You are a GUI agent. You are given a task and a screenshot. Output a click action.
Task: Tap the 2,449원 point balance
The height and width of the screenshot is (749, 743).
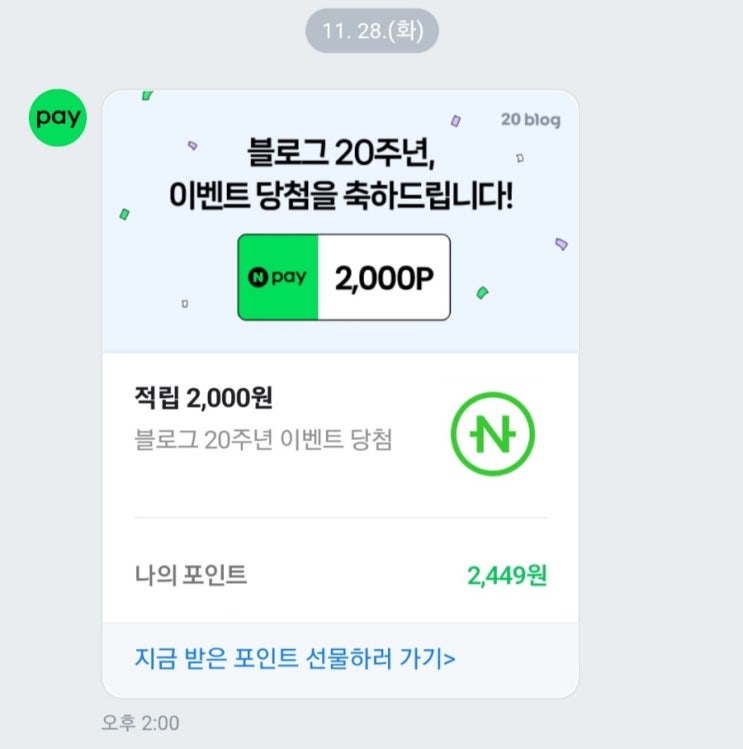point(507,575)
